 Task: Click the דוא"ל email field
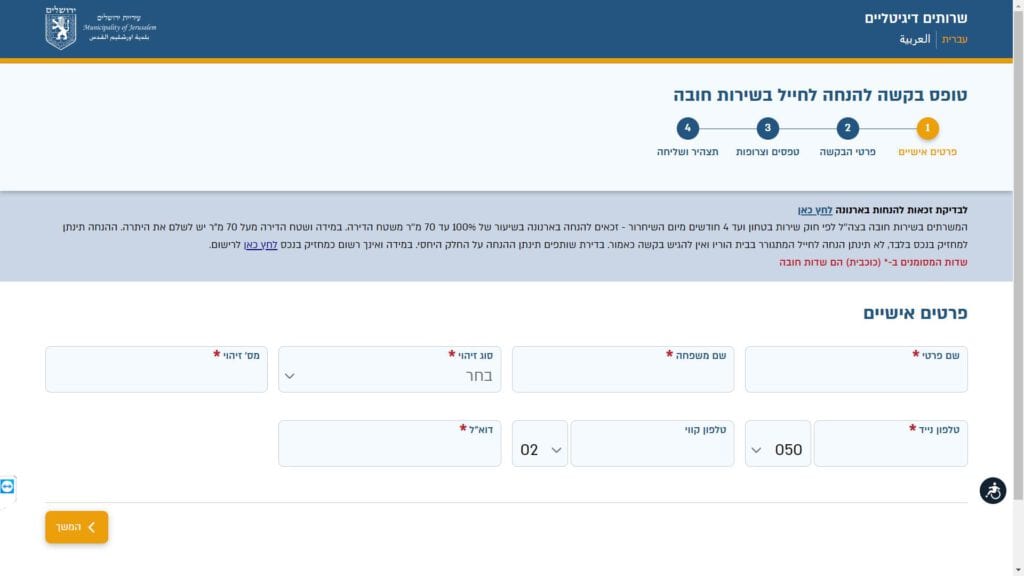(389, 450)
